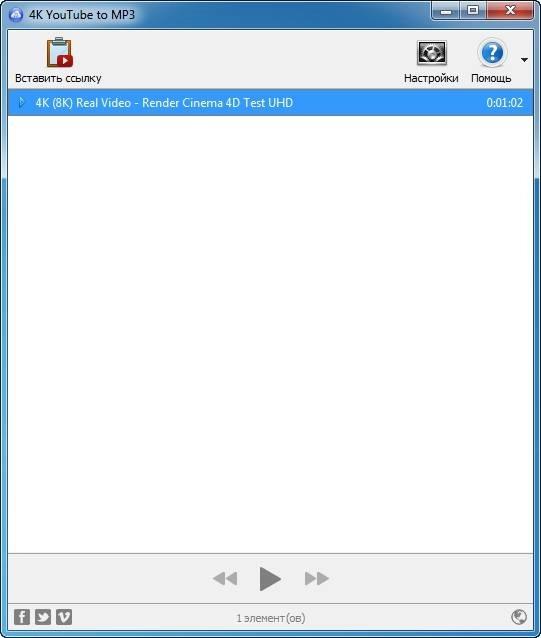The width and height of the screenshot is (541, 638).
Task: Open the Facebook share icon
Action: [x=22, y=617]
